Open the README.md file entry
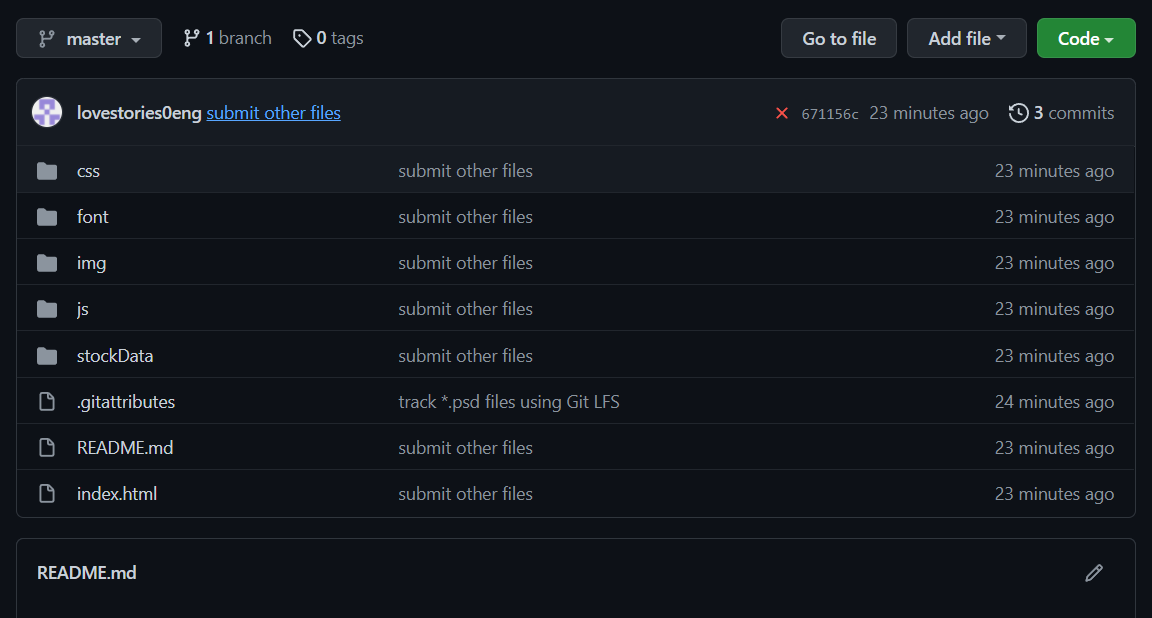Image resolution: width=1152 pixels, height=618 pixels. (125, 448)
